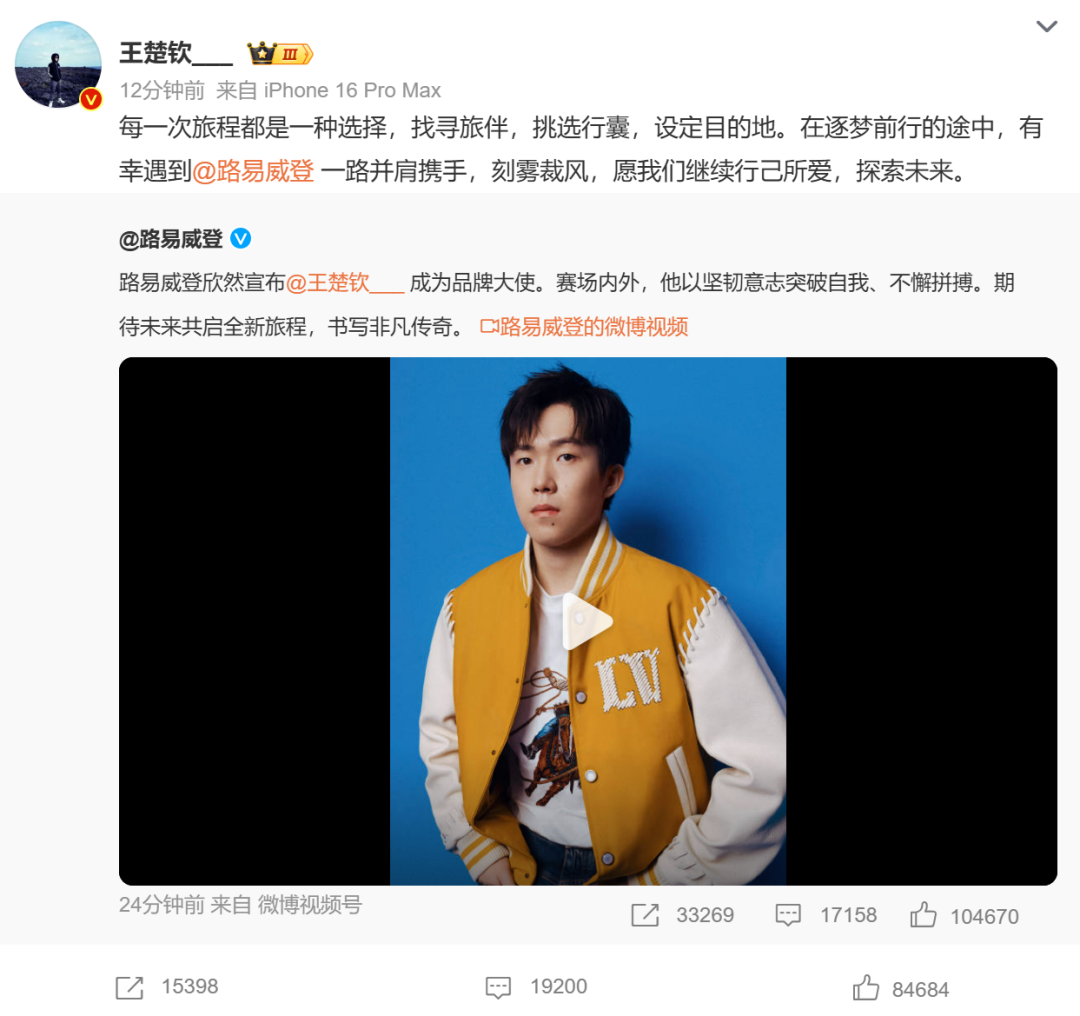Click the 微博视频号 source label
The height and width of the screenshot is (1016, 1080).
click(x=309, y=904)
